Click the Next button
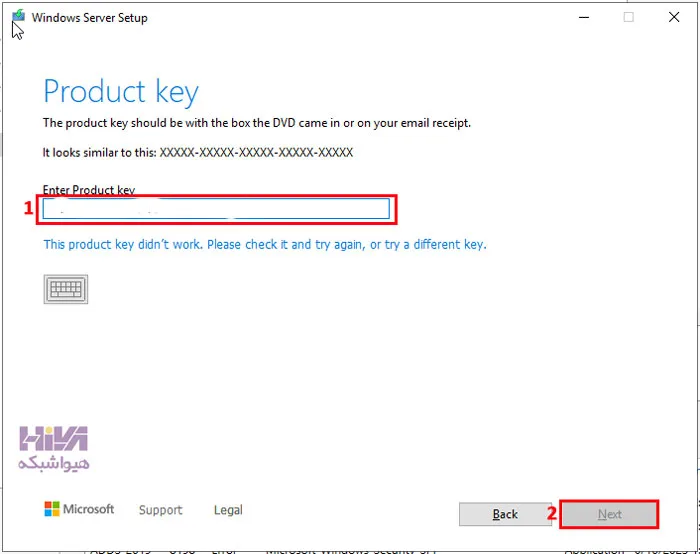Image resolution: width=700 pixels, height=554 pixels. (609, 514)
